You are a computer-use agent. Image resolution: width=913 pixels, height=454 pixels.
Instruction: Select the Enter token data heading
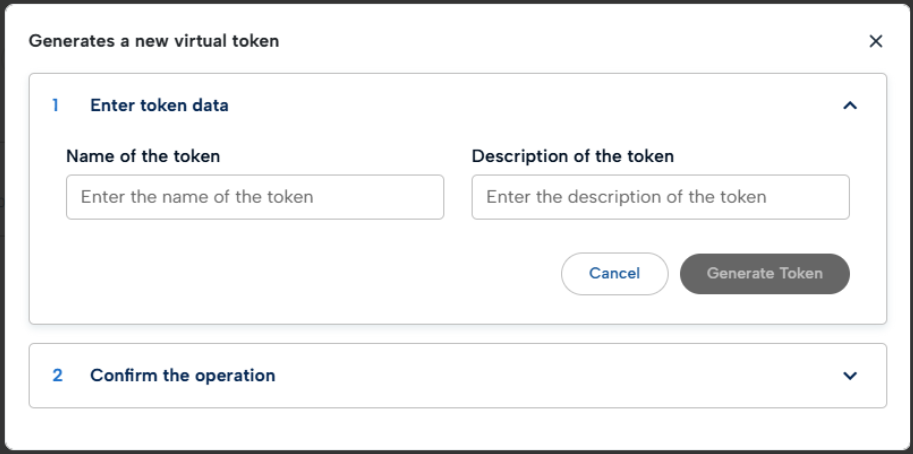tap(159, 105)
